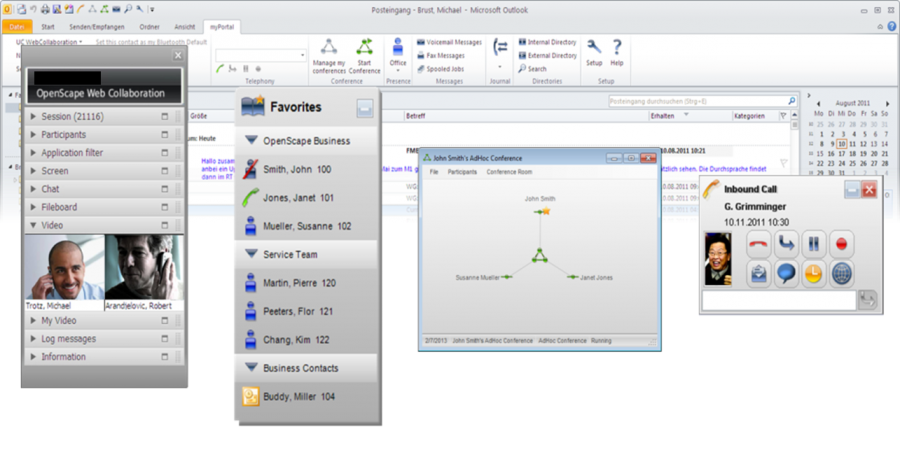Viewport: 900px width, 471px height.
Task: Open Manage my conferences in the ribbon
Action: pyautogui.click(x=329, y=56)
